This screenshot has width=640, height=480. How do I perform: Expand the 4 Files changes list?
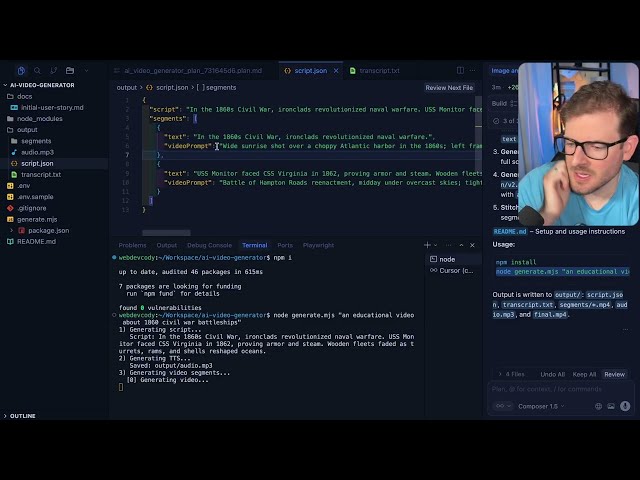(x=511, y=374)
